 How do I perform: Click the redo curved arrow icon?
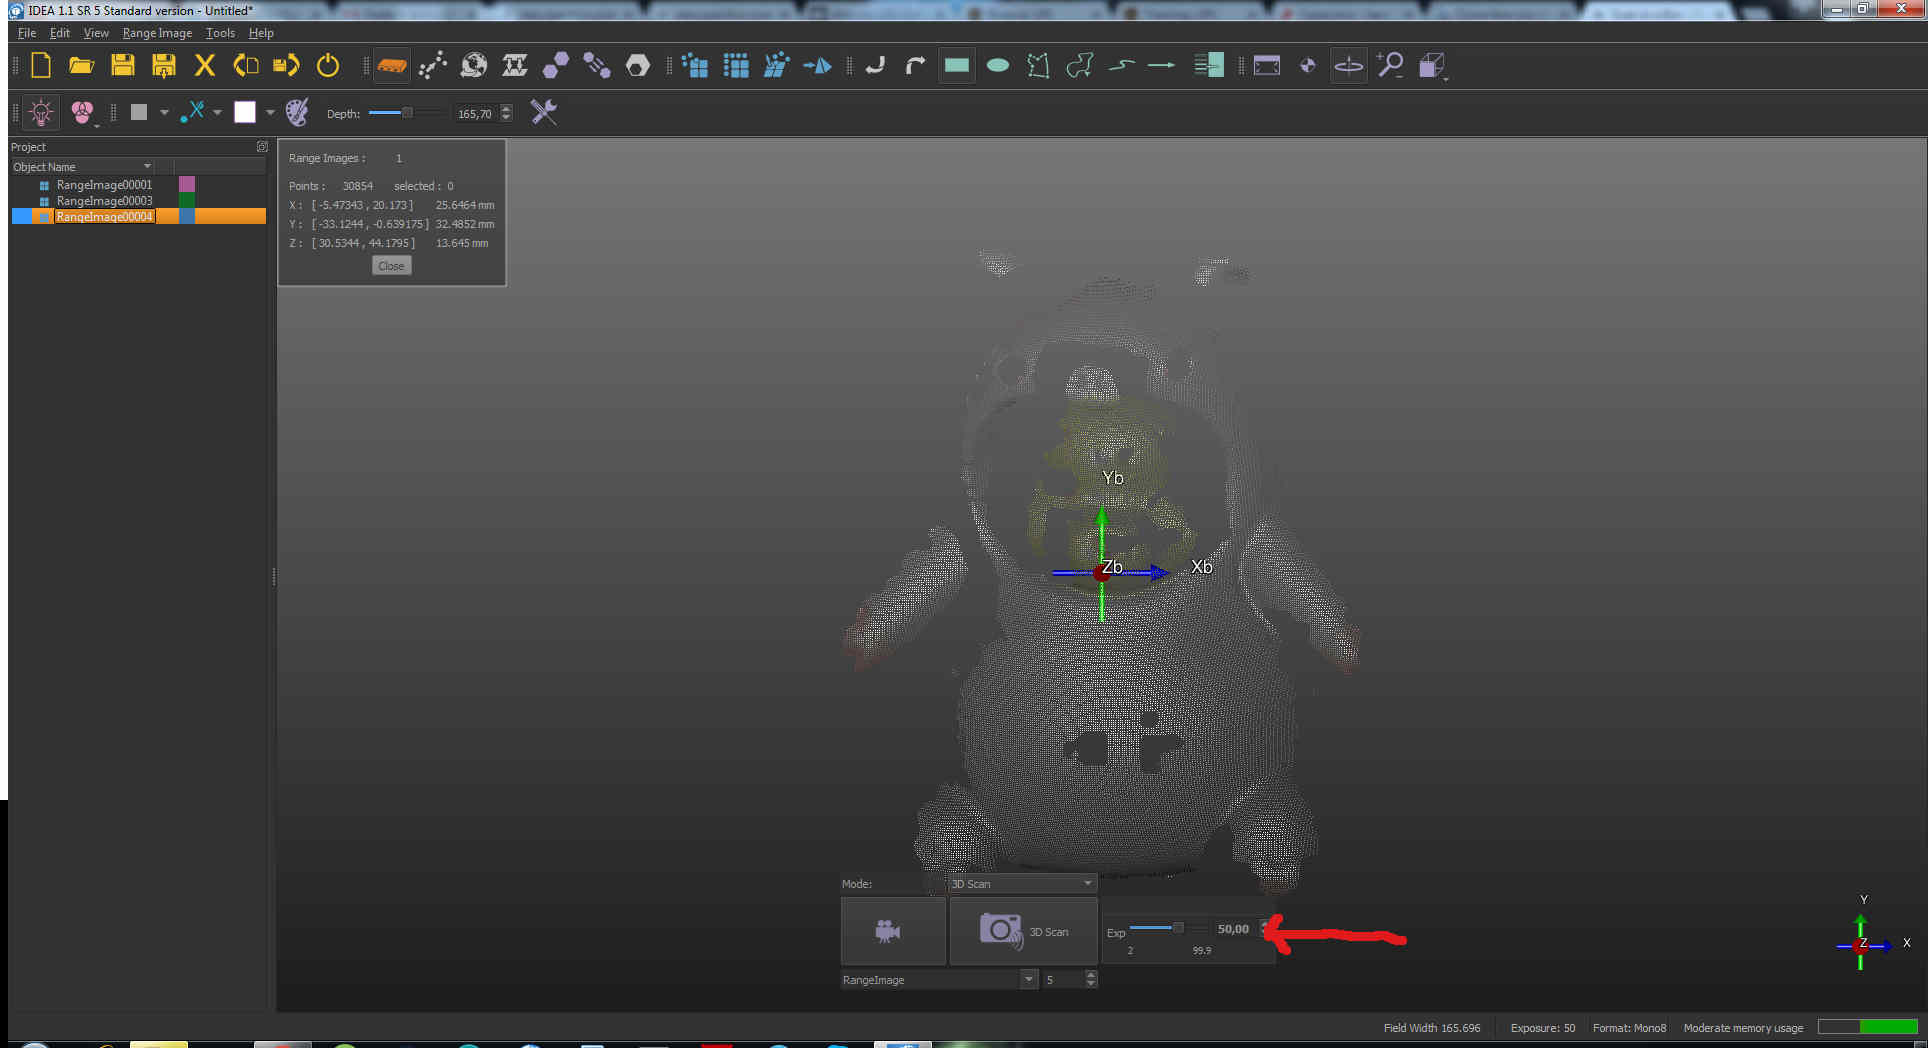[x=915, y=66]
